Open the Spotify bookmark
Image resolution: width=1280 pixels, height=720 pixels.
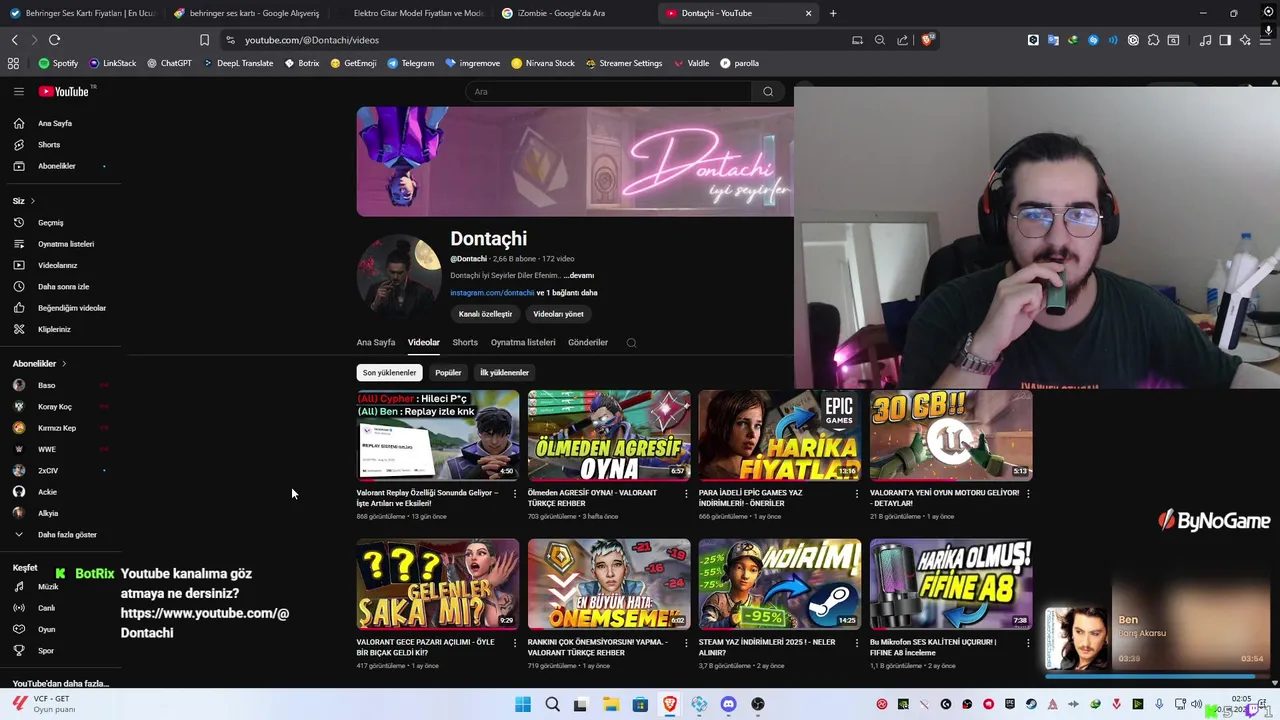58,63
